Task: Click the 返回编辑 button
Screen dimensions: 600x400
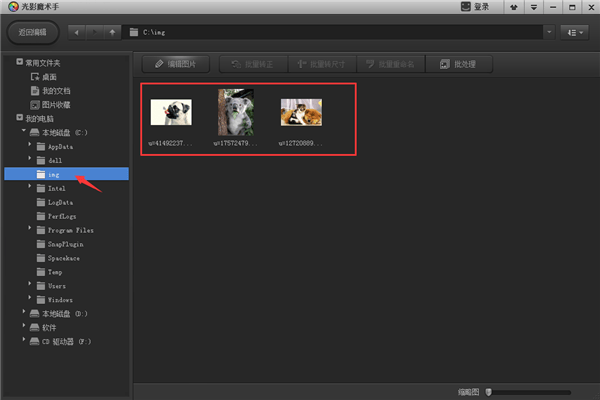Action: [33, 32]
